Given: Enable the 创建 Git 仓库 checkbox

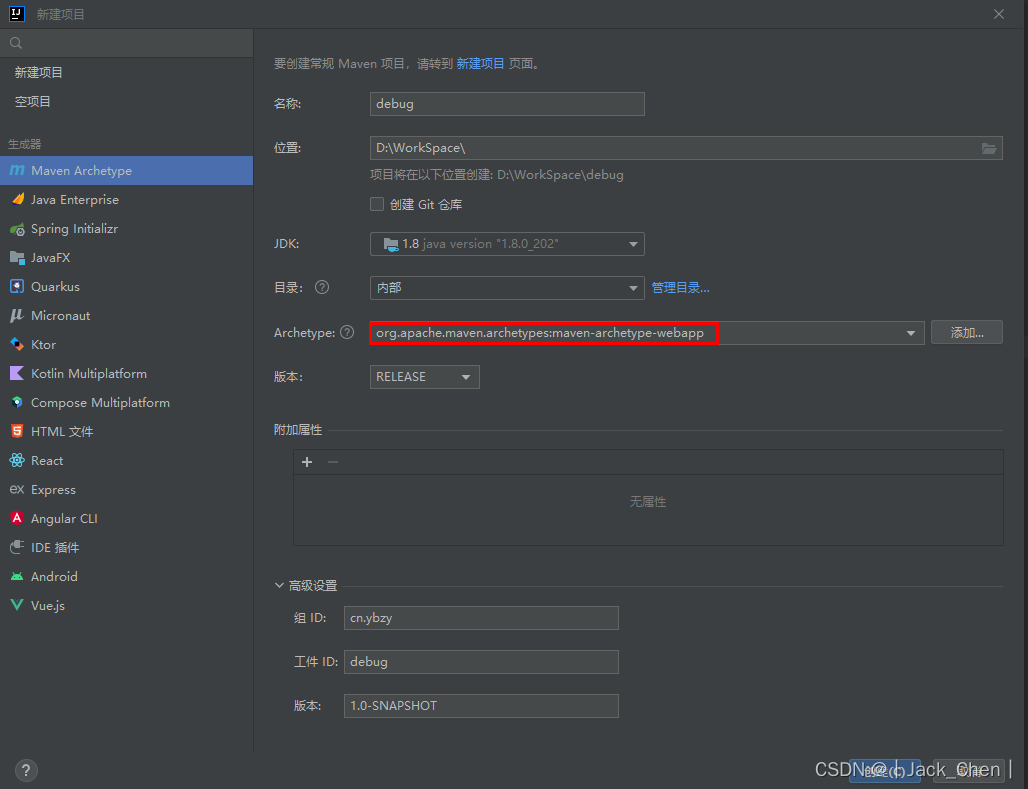Looking at the screenshot, I should click(x=377, y=204).
